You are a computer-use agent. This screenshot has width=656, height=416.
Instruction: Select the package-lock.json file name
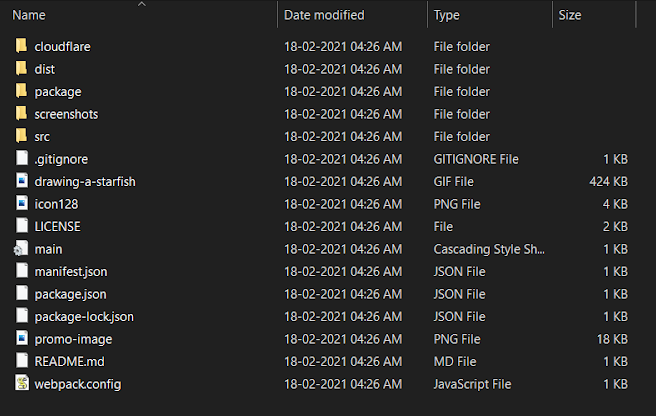[84, 316]
